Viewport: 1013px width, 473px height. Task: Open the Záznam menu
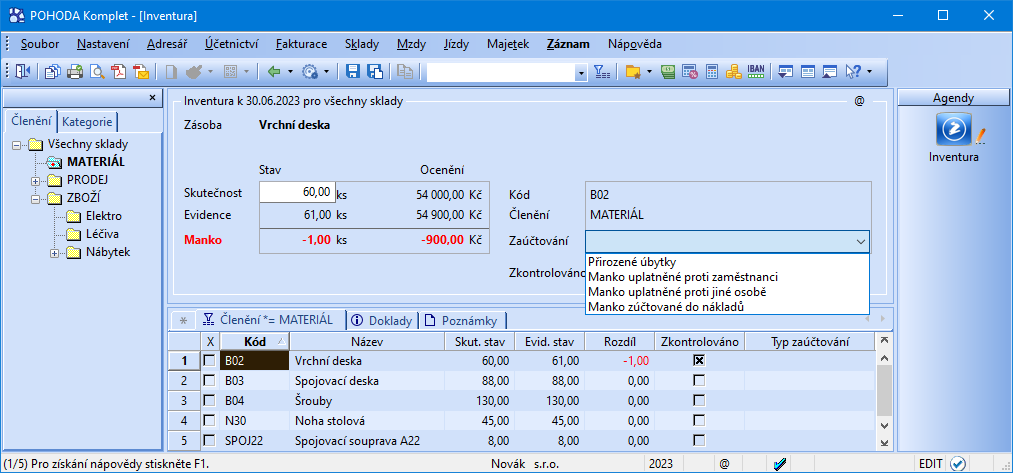568,45
